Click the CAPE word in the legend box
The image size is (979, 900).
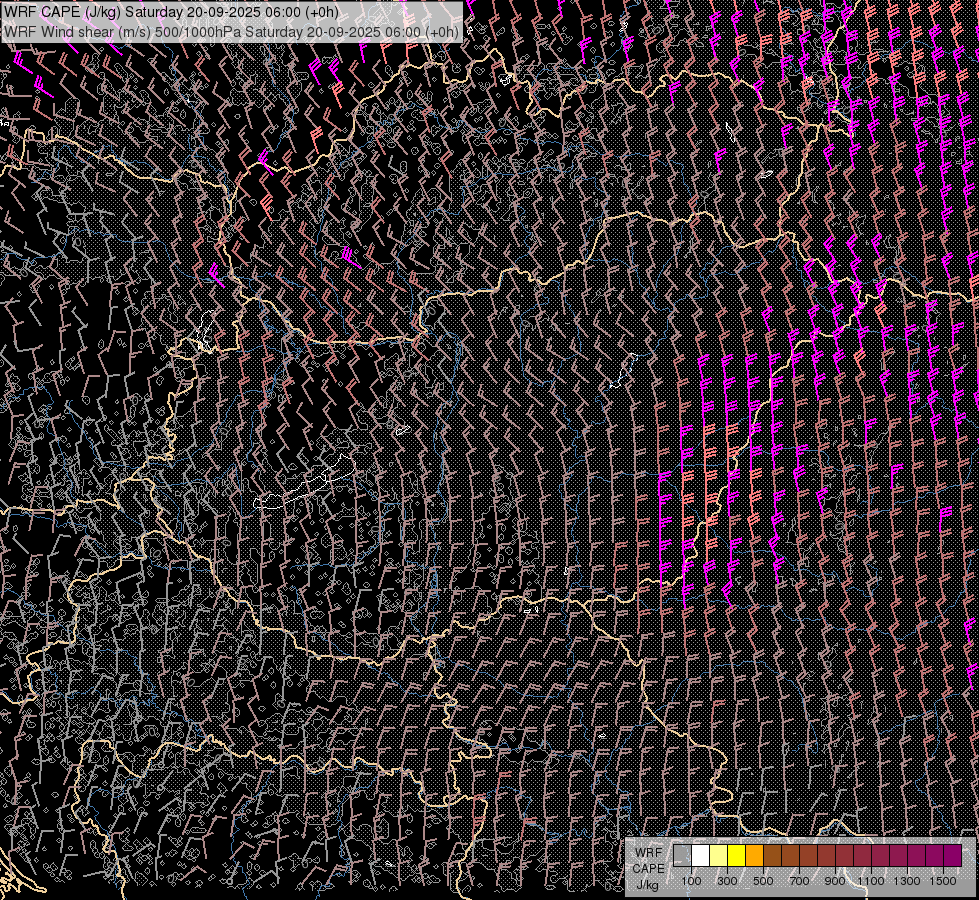click(647, 868)
